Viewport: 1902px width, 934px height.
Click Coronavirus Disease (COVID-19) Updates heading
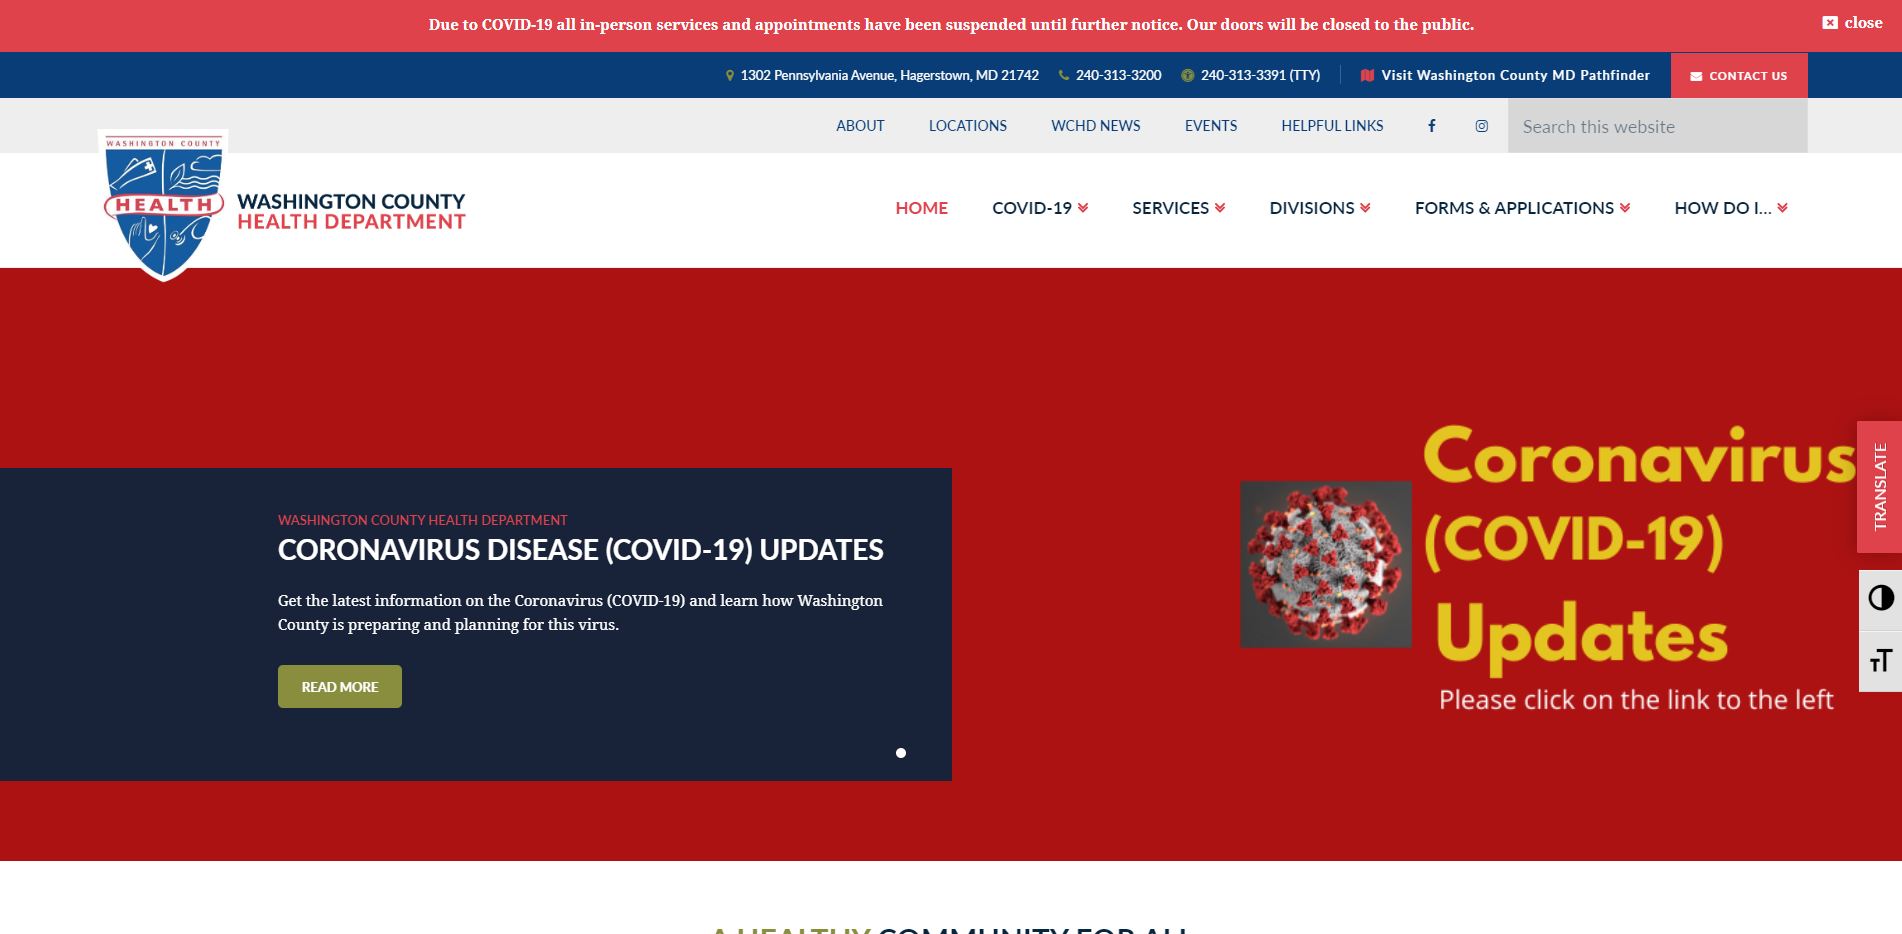coord(580,550)
